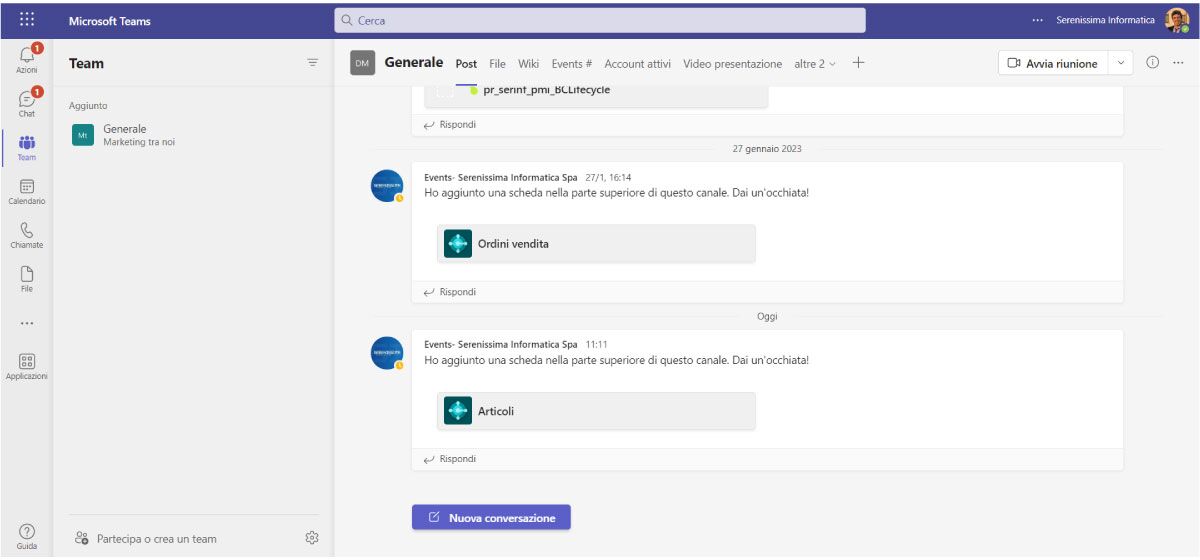Show channel info icon

pyautogui.click(x=1152, y=63)
